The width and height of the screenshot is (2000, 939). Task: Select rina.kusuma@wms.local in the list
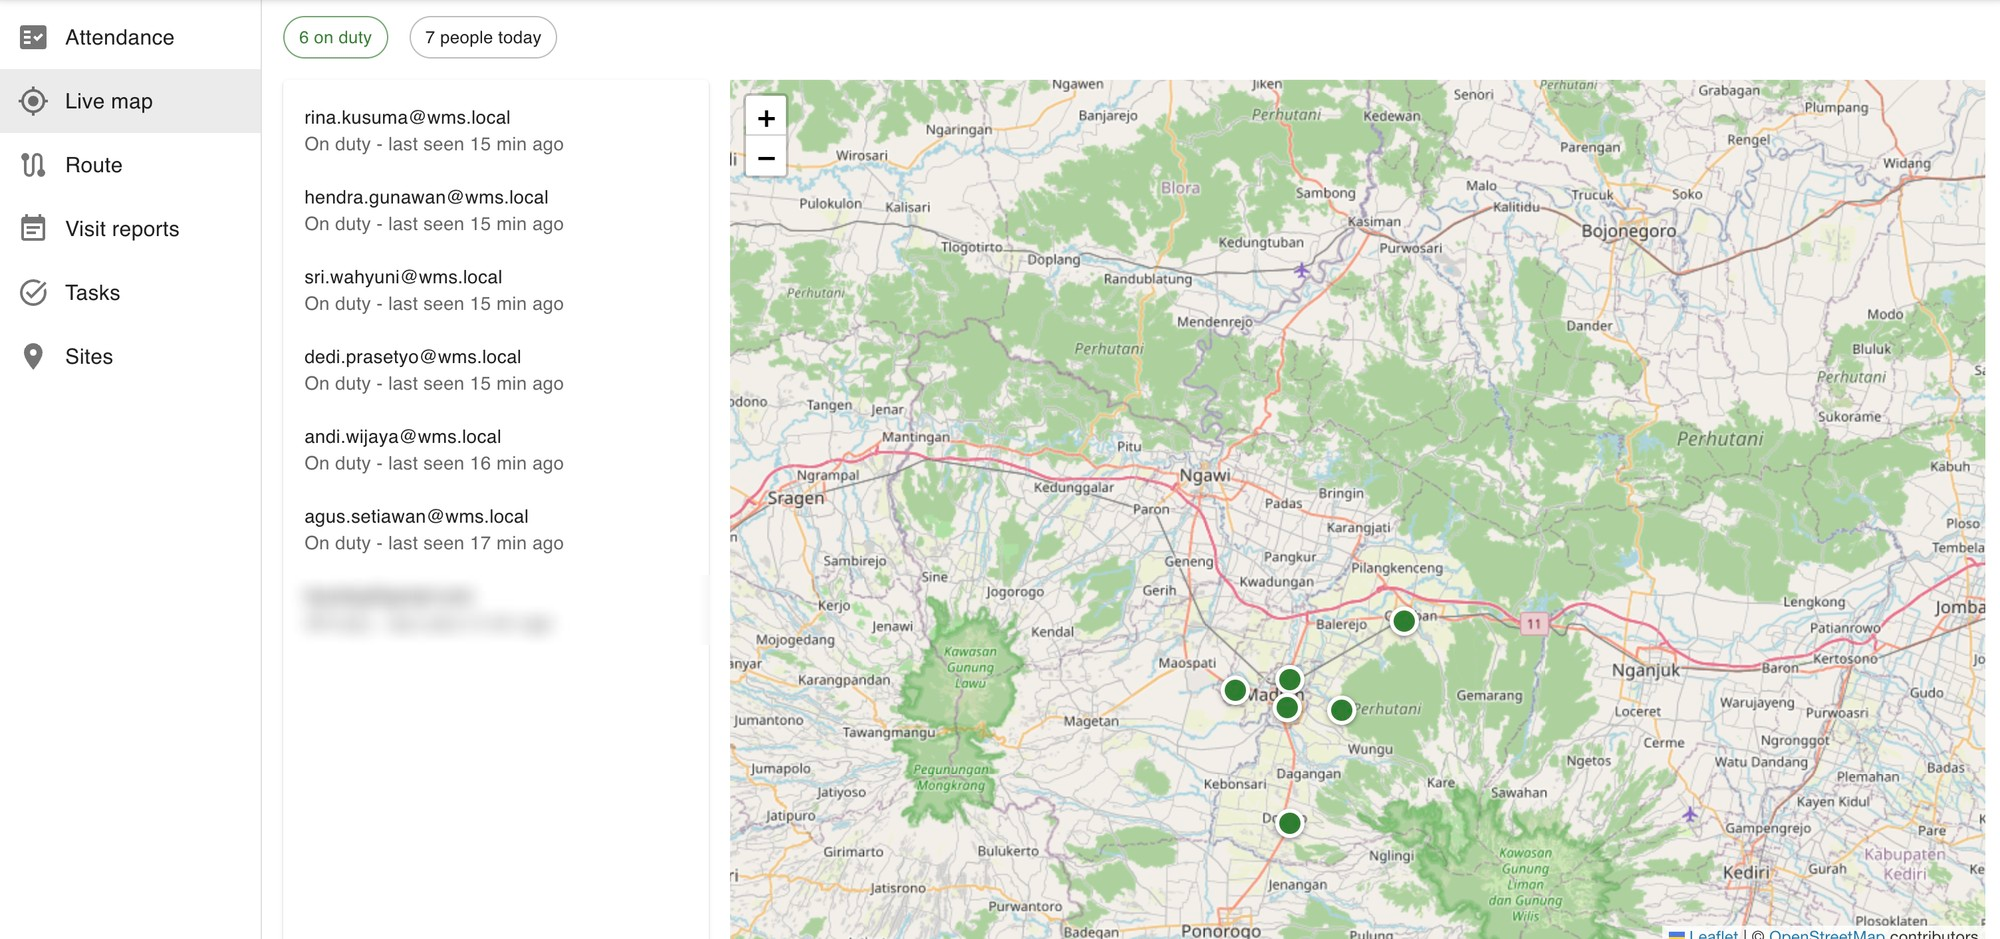tap(496, 130)
